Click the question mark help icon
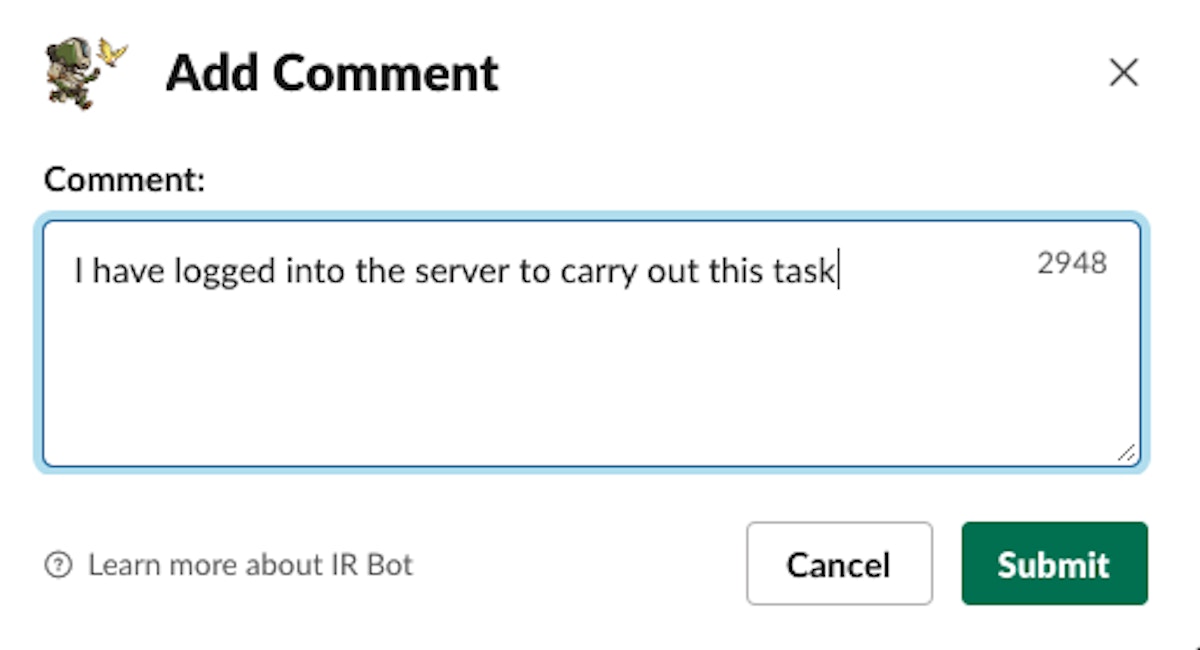Screen dimensions: 1200x650 point(59,565)
